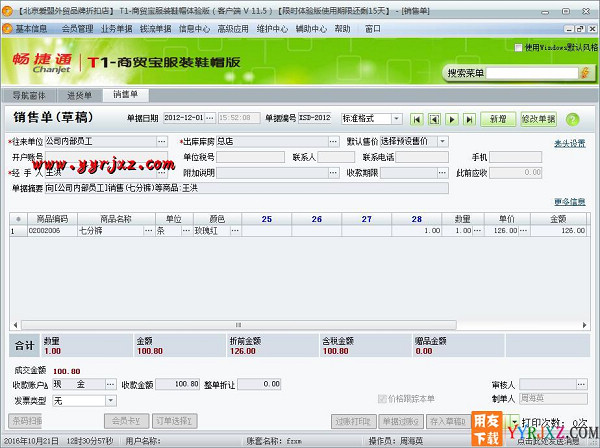Open the 表头设置 link
This screenshot has width=600, height=448.
570,144
